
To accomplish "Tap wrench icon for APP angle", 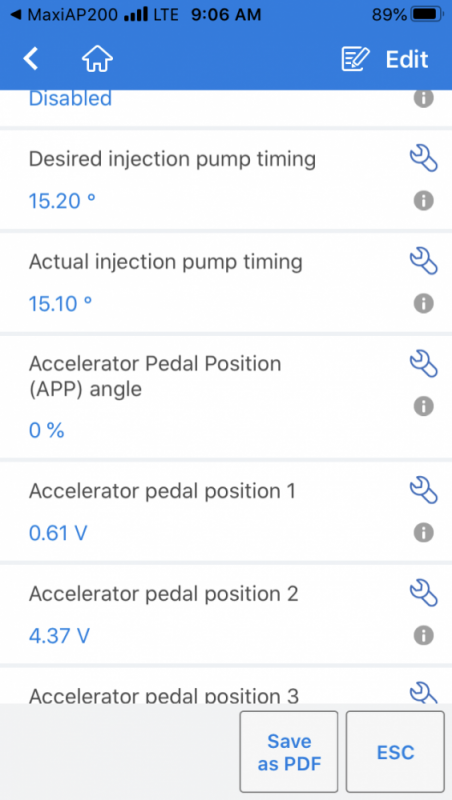I will click(423, 364).
